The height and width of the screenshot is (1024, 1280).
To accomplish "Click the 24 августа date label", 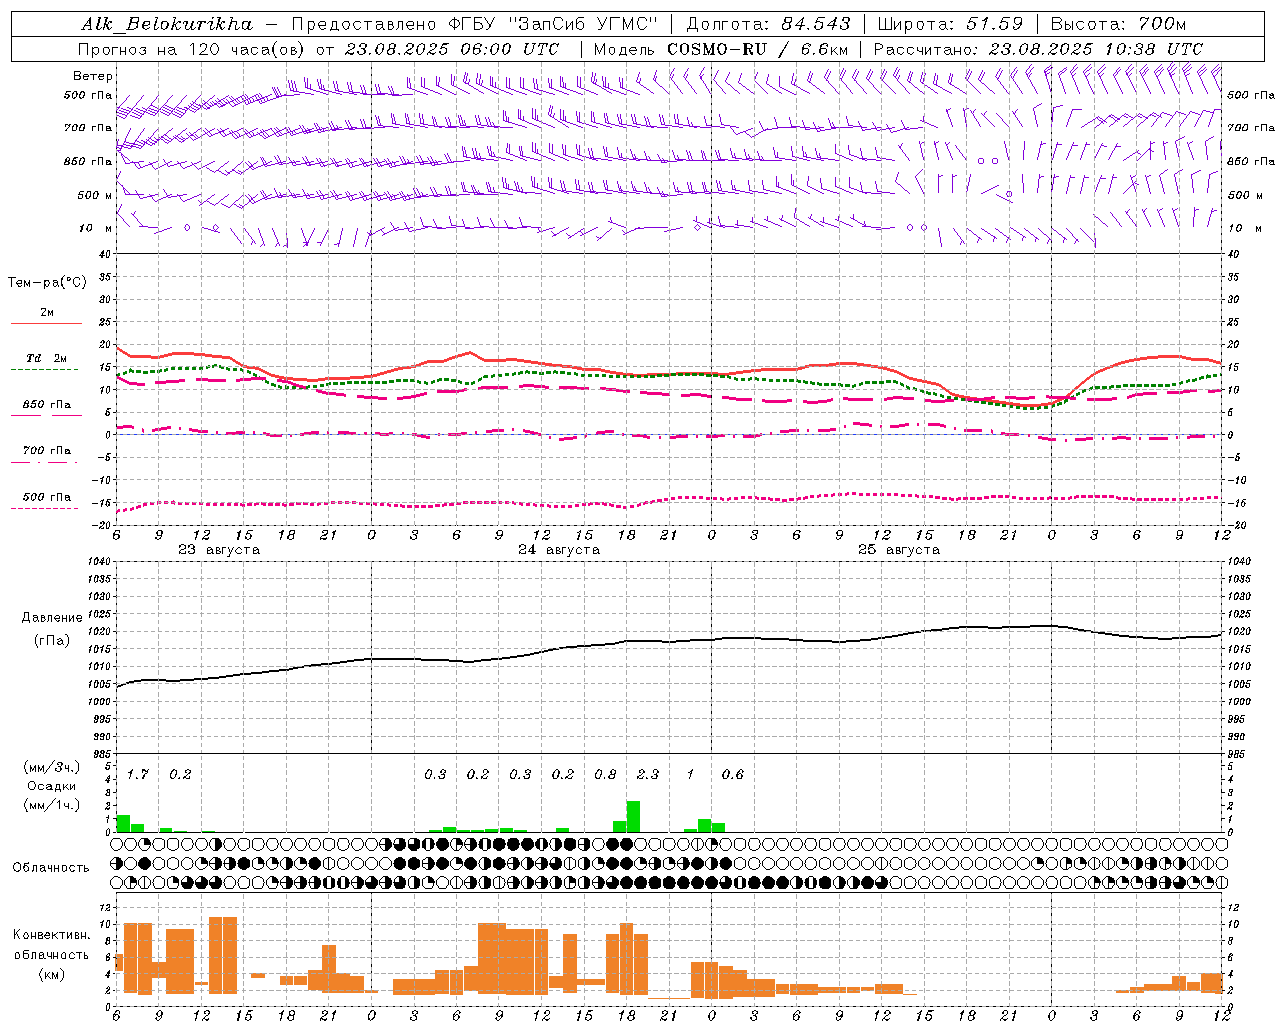I will click(x=559, y=550).
